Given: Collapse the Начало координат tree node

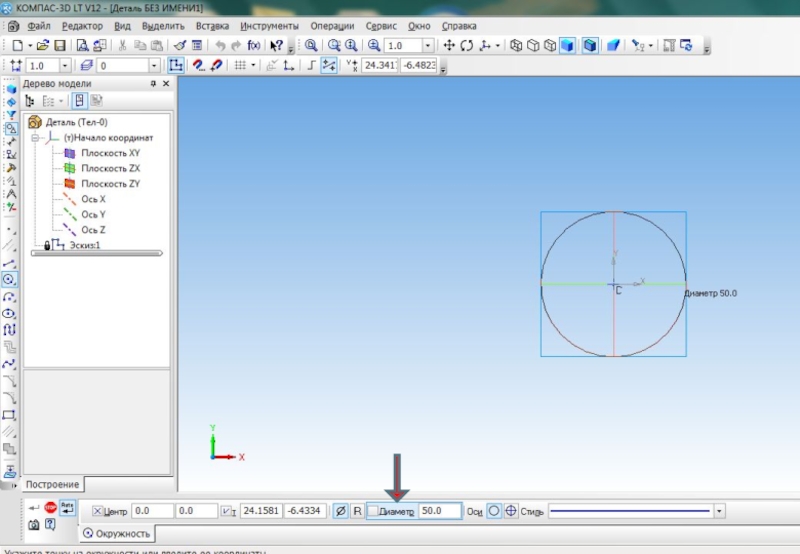Looking at the screenshot, I should coord(35,138).
